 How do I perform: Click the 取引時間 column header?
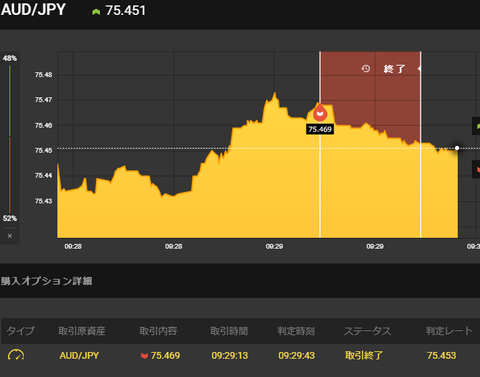pyautogui.click(x=229, y=331)
